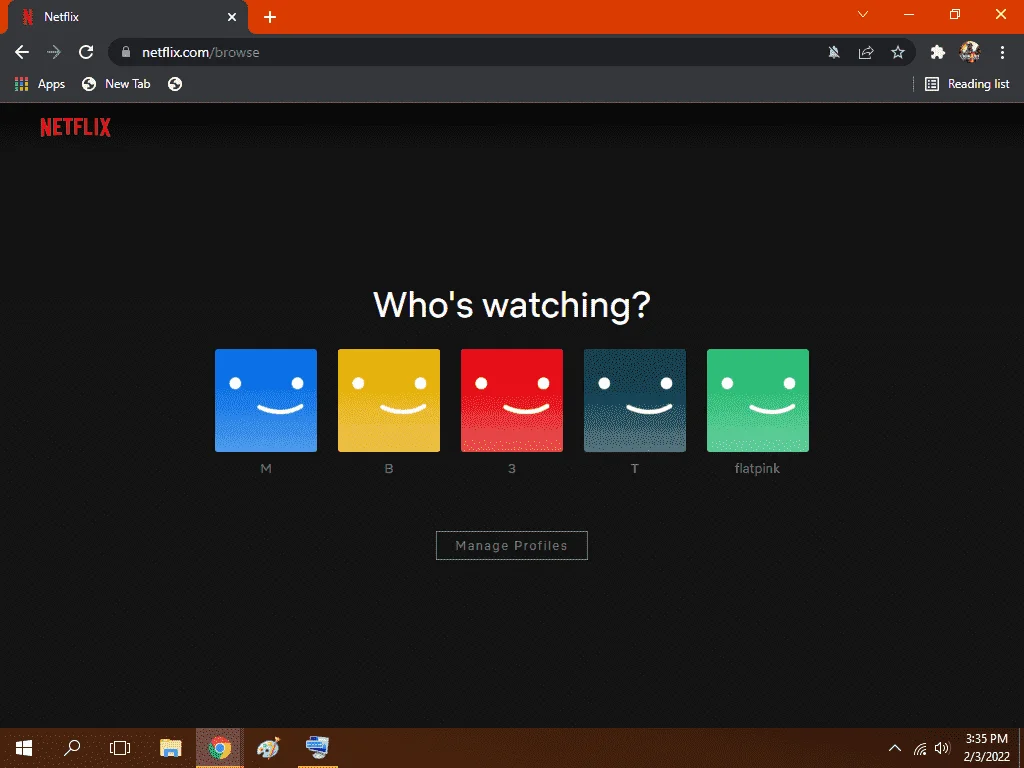
Task: Open the volume speaker tray icon
Action: (942, 748)
